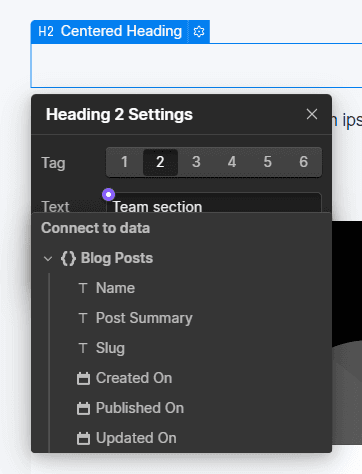Click the text icon beside Name

(83, 288)
